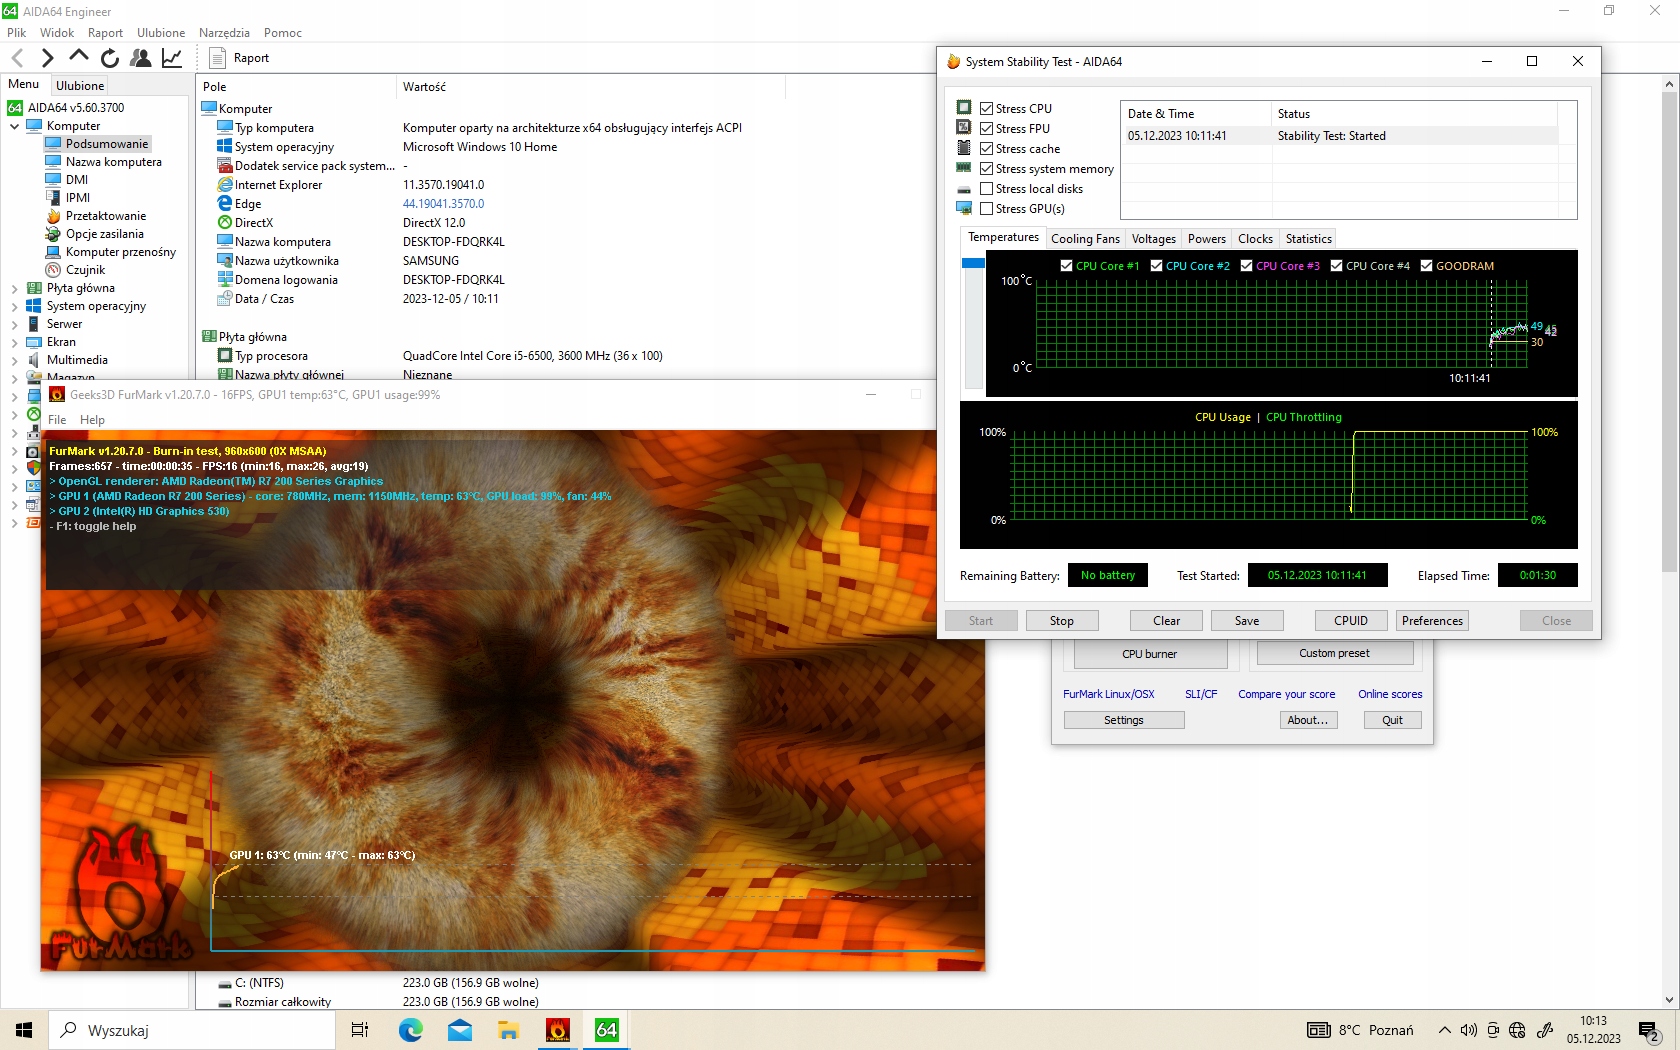1680x1050 pixels.
Task: Open the Windows Start menu
Action: [24, 1030]
